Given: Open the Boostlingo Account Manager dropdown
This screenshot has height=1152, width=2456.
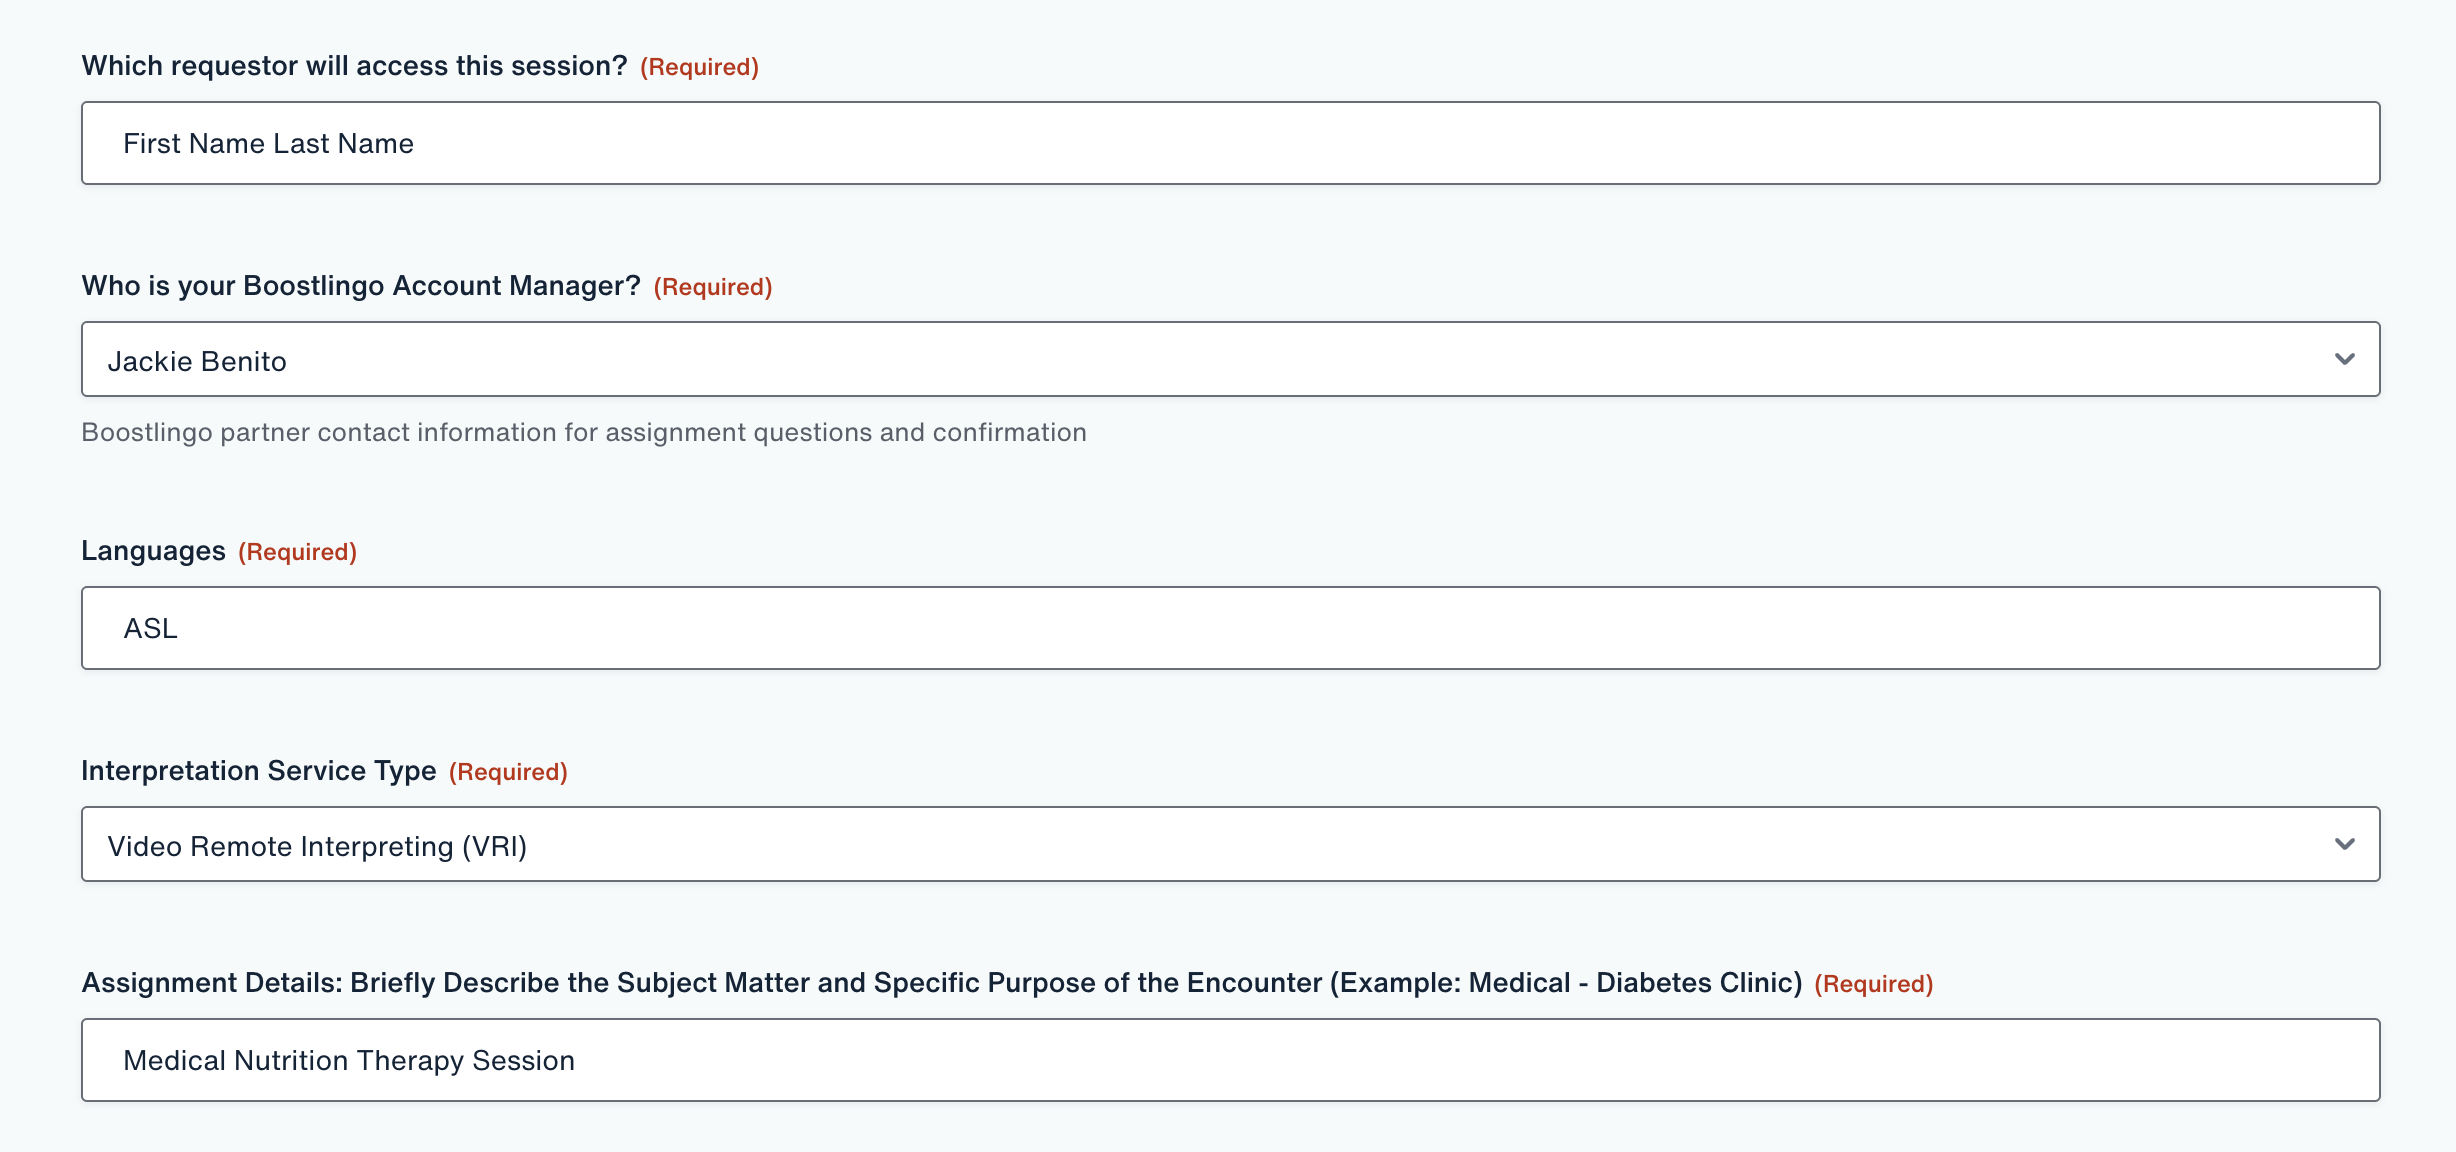Looking at the screenshot, I should point(1230,360).
